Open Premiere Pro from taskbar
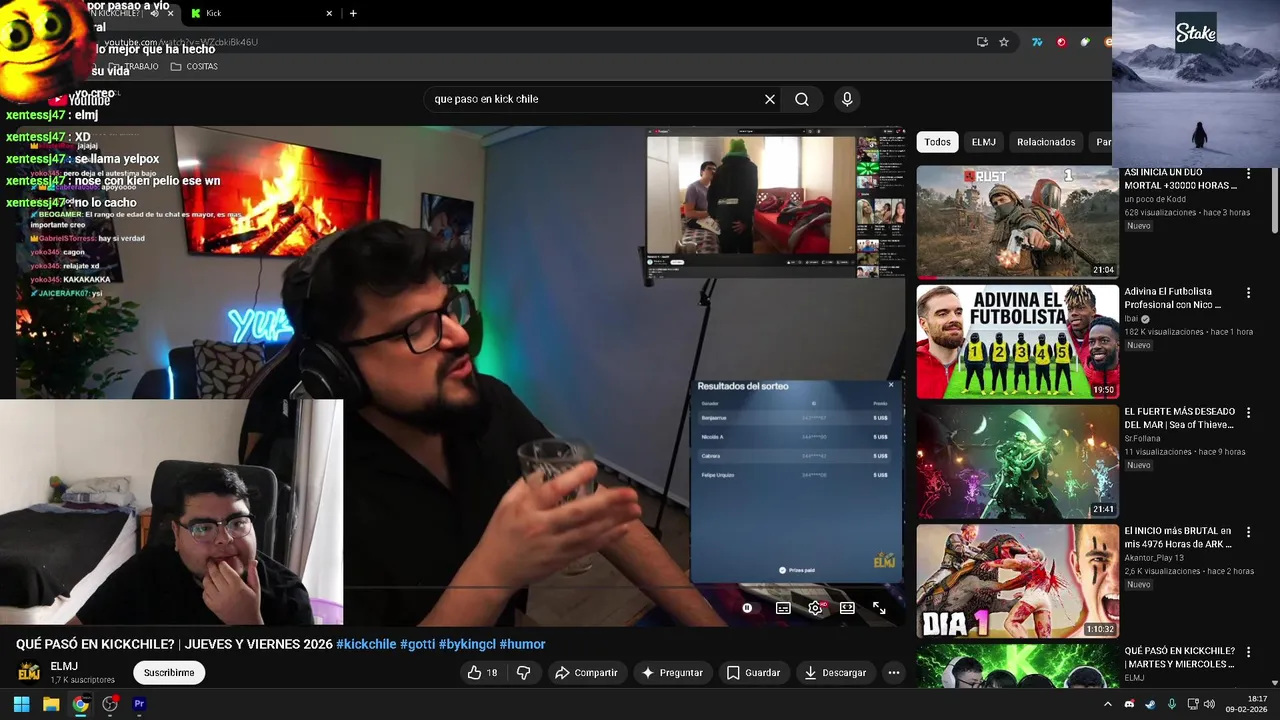The image size is (1280, 720). tap(139, 704)
